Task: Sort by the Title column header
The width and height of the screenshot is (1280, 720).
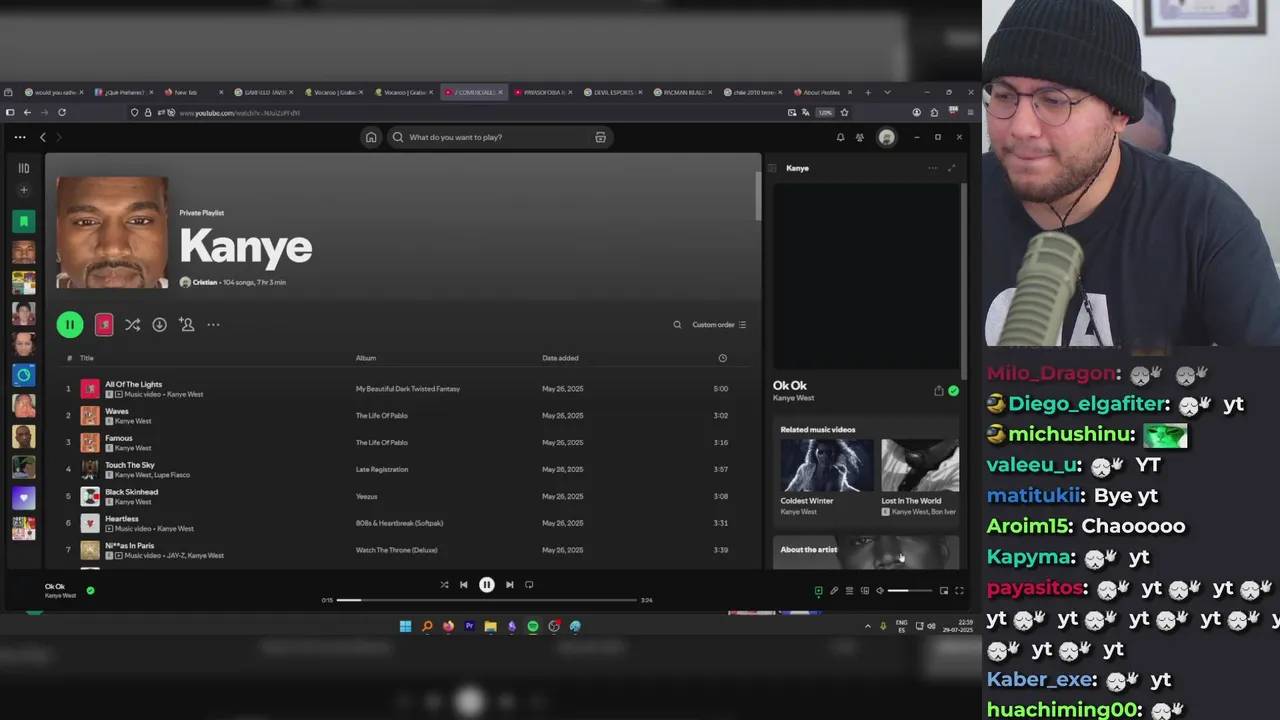Action: click(x=87, y=358)
